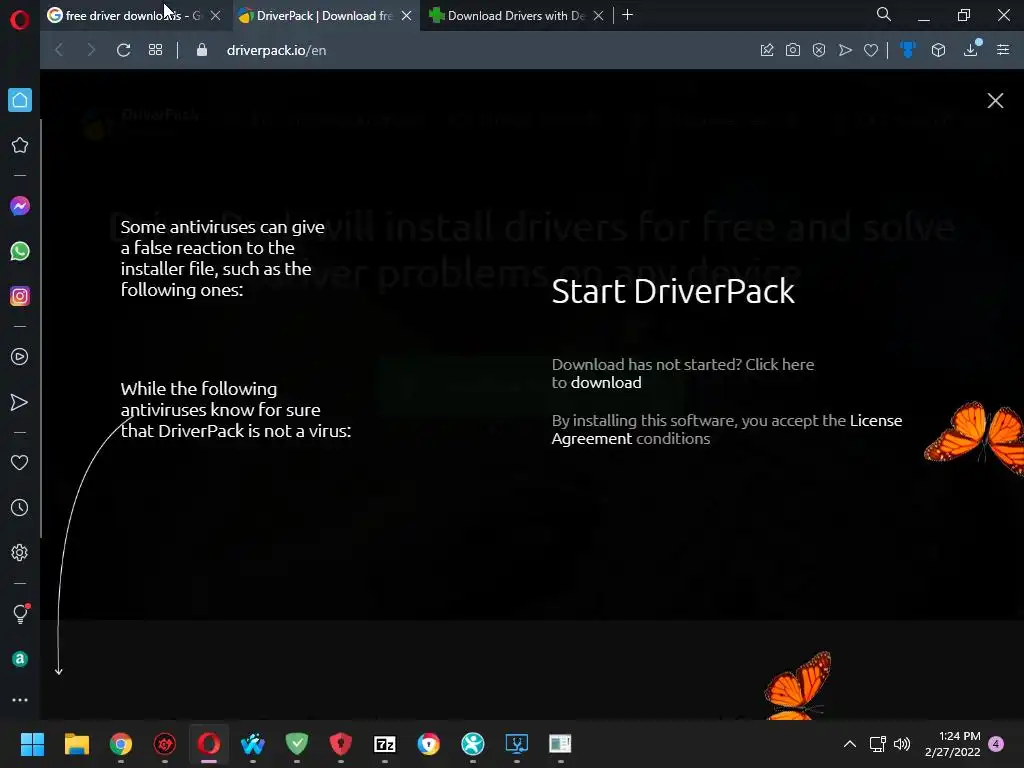Open the green 'a' sidebar app icon

click(x=20, y=659)
